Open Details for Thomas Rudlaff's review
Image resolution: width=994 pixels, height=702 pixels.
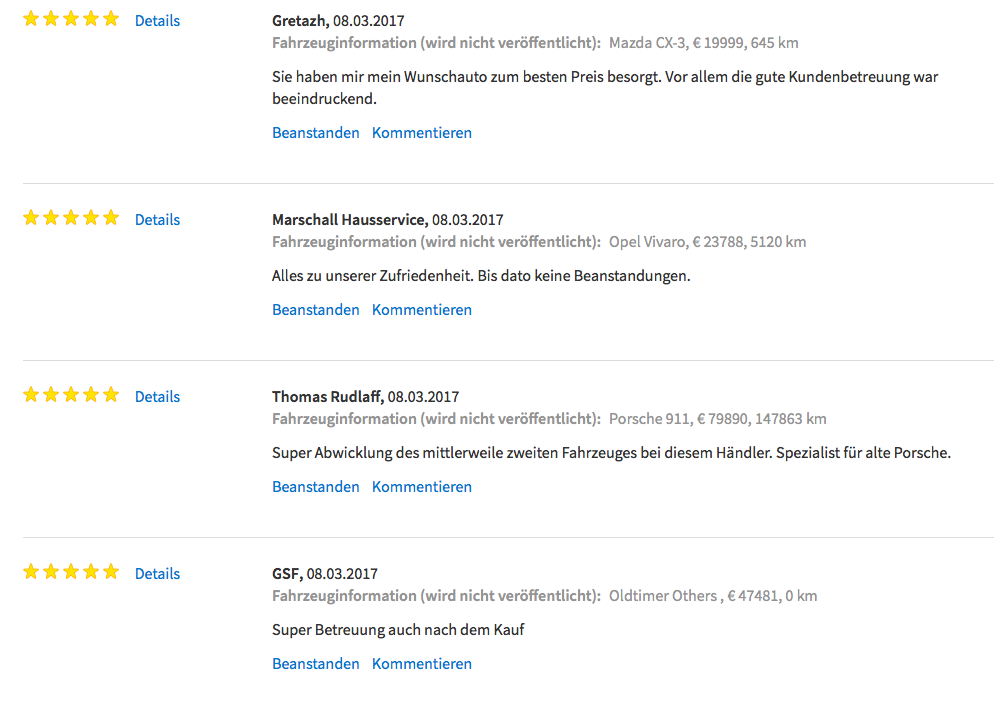[x=157, y=396]
